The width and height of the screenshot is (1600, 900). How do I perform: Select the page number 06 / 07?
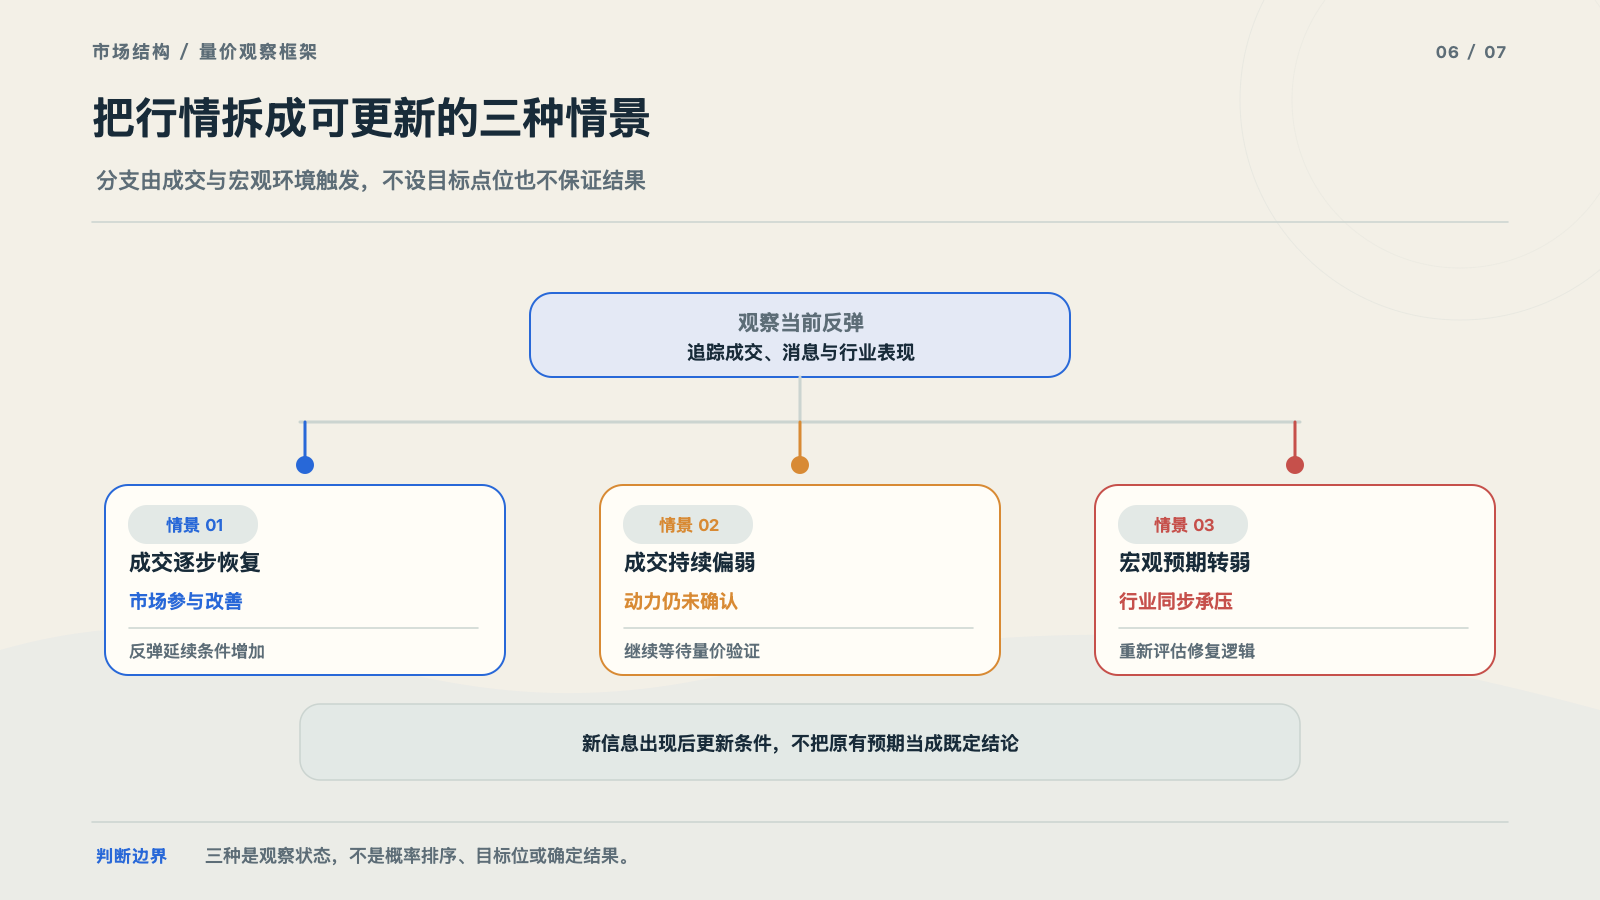click(1471, 52)
